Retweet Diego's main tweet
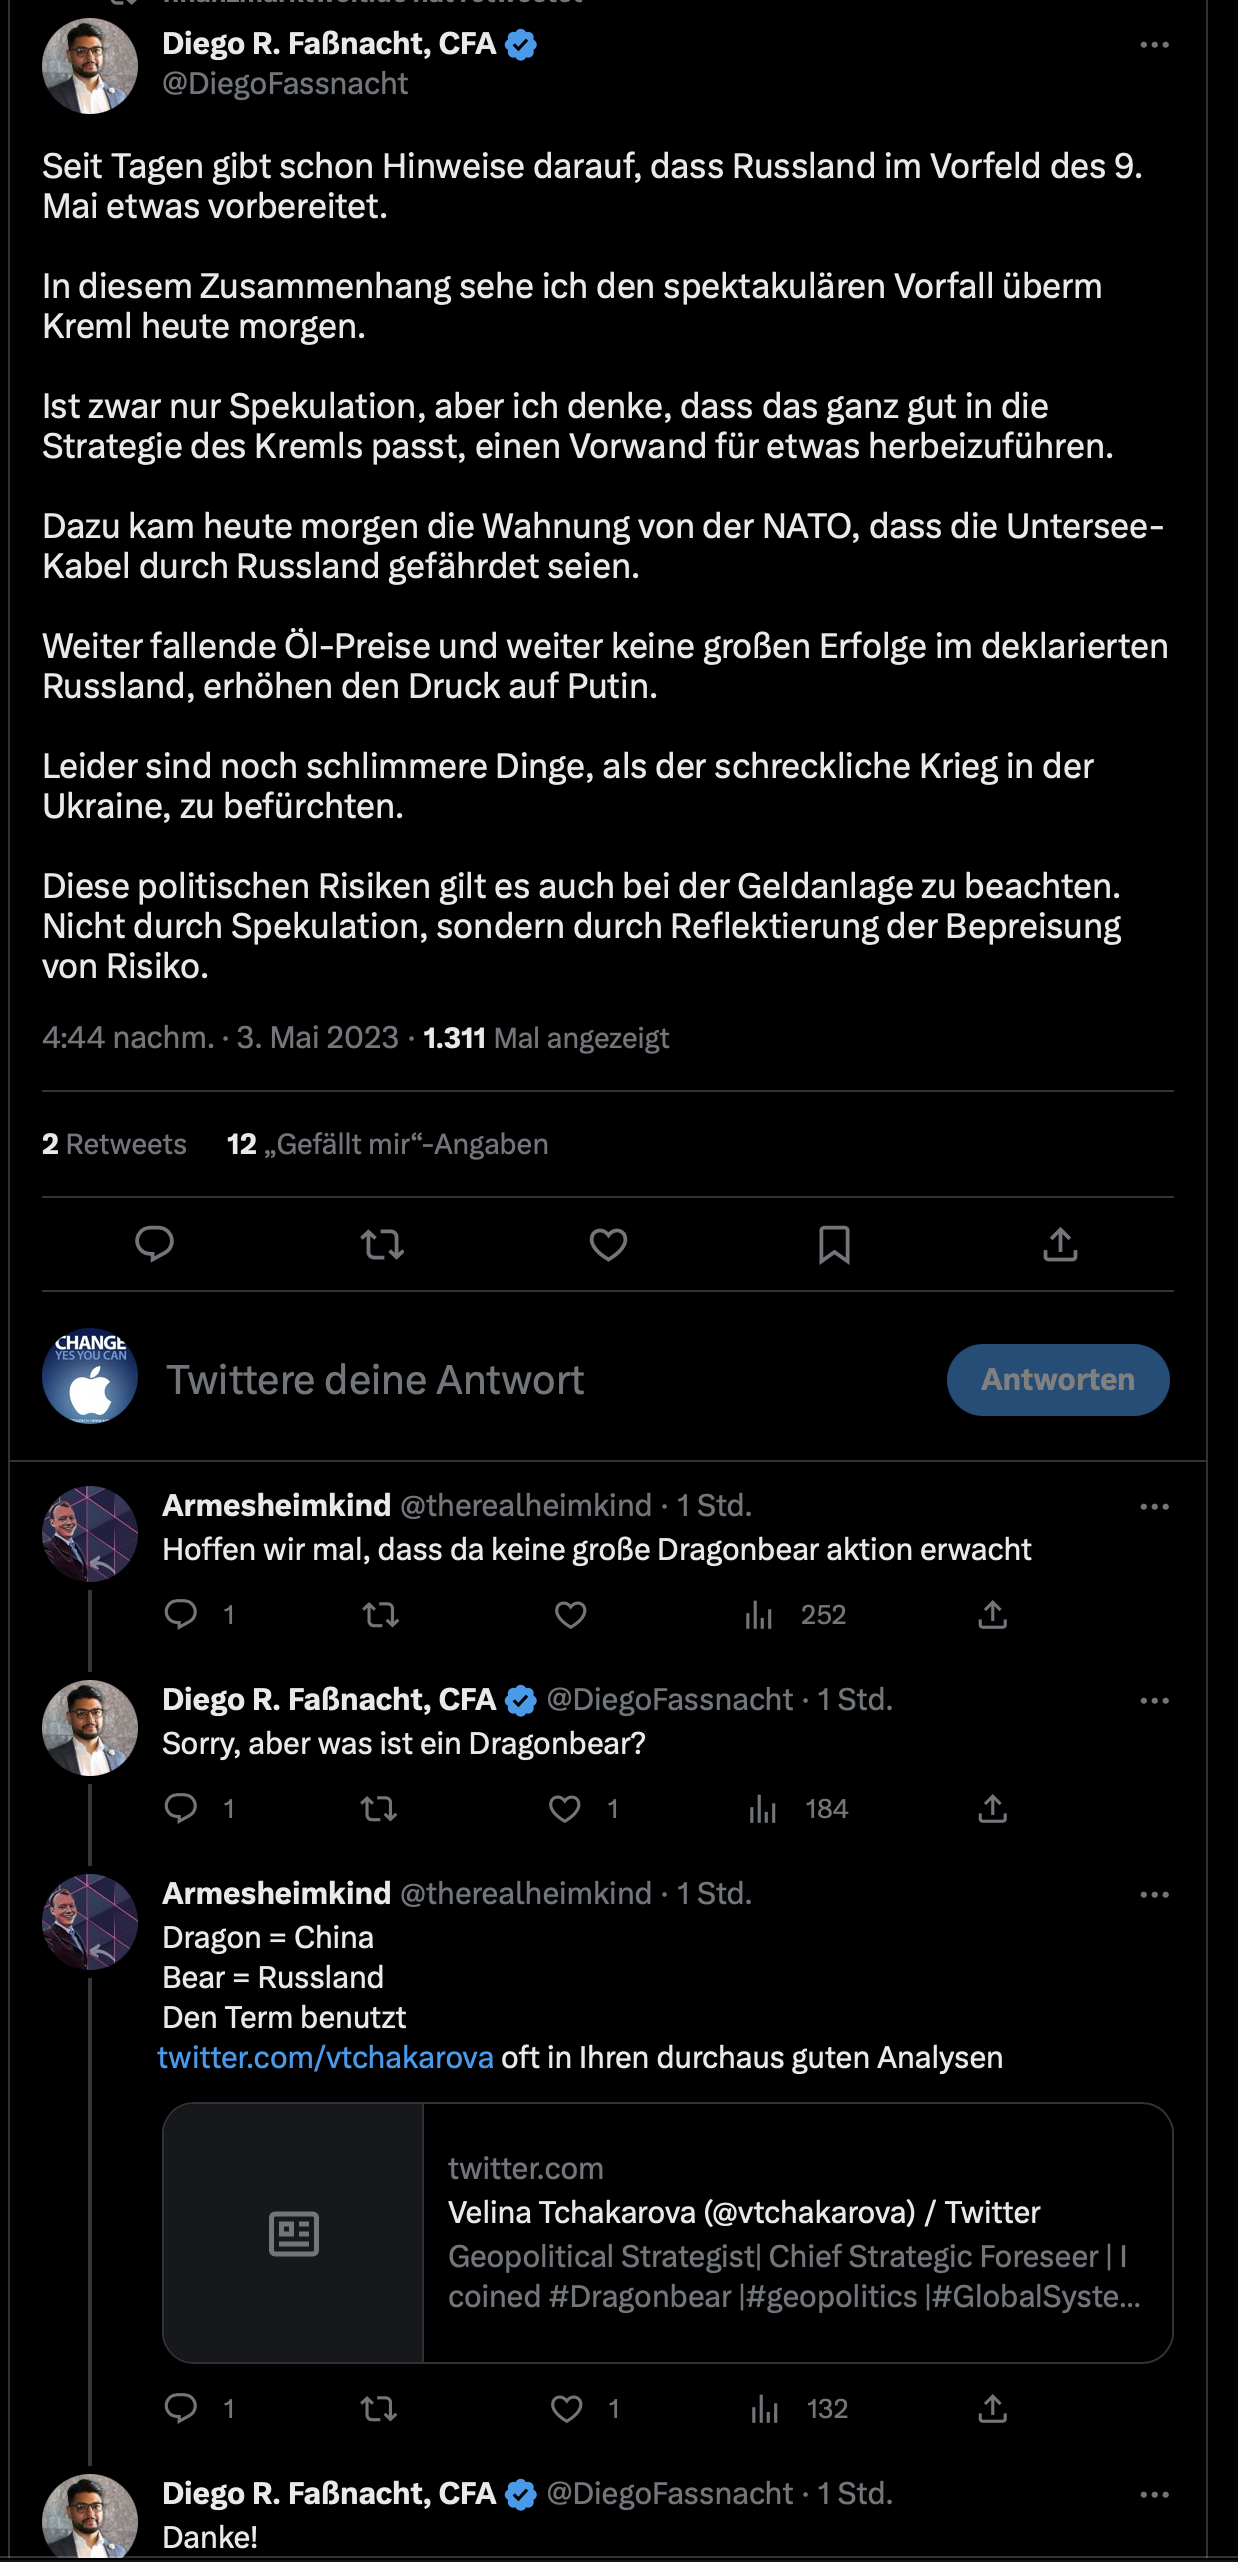The image size is (1238, 2562). 382,1244
